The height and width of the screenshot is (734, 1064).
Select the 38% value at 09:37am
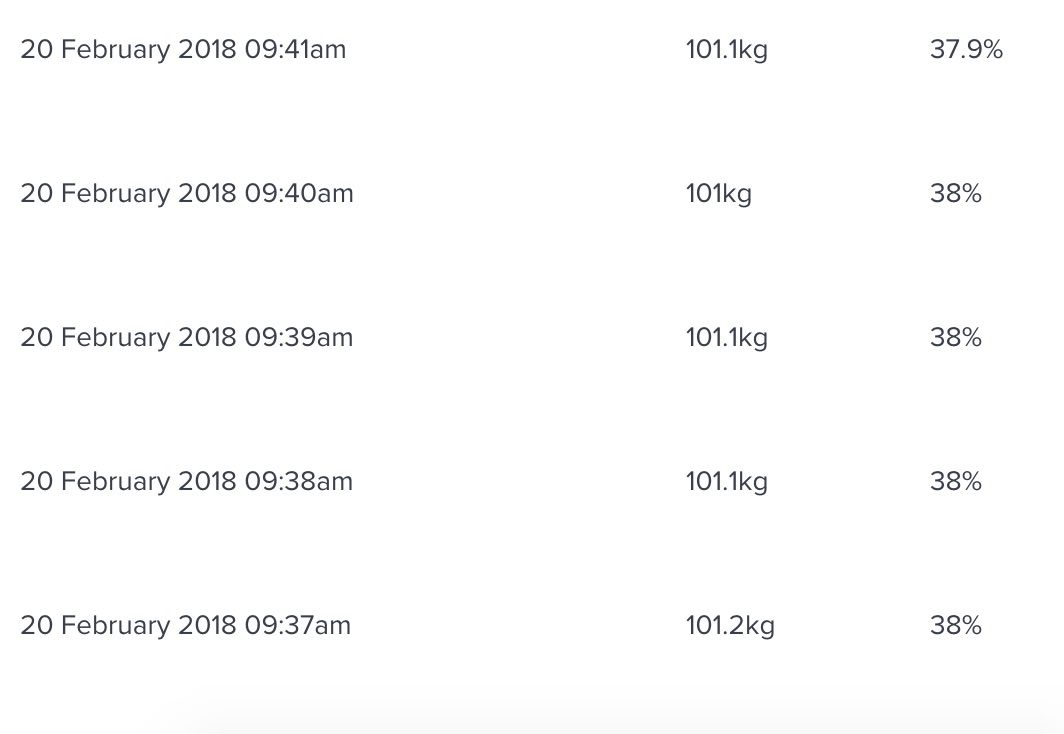click(955, 626)
